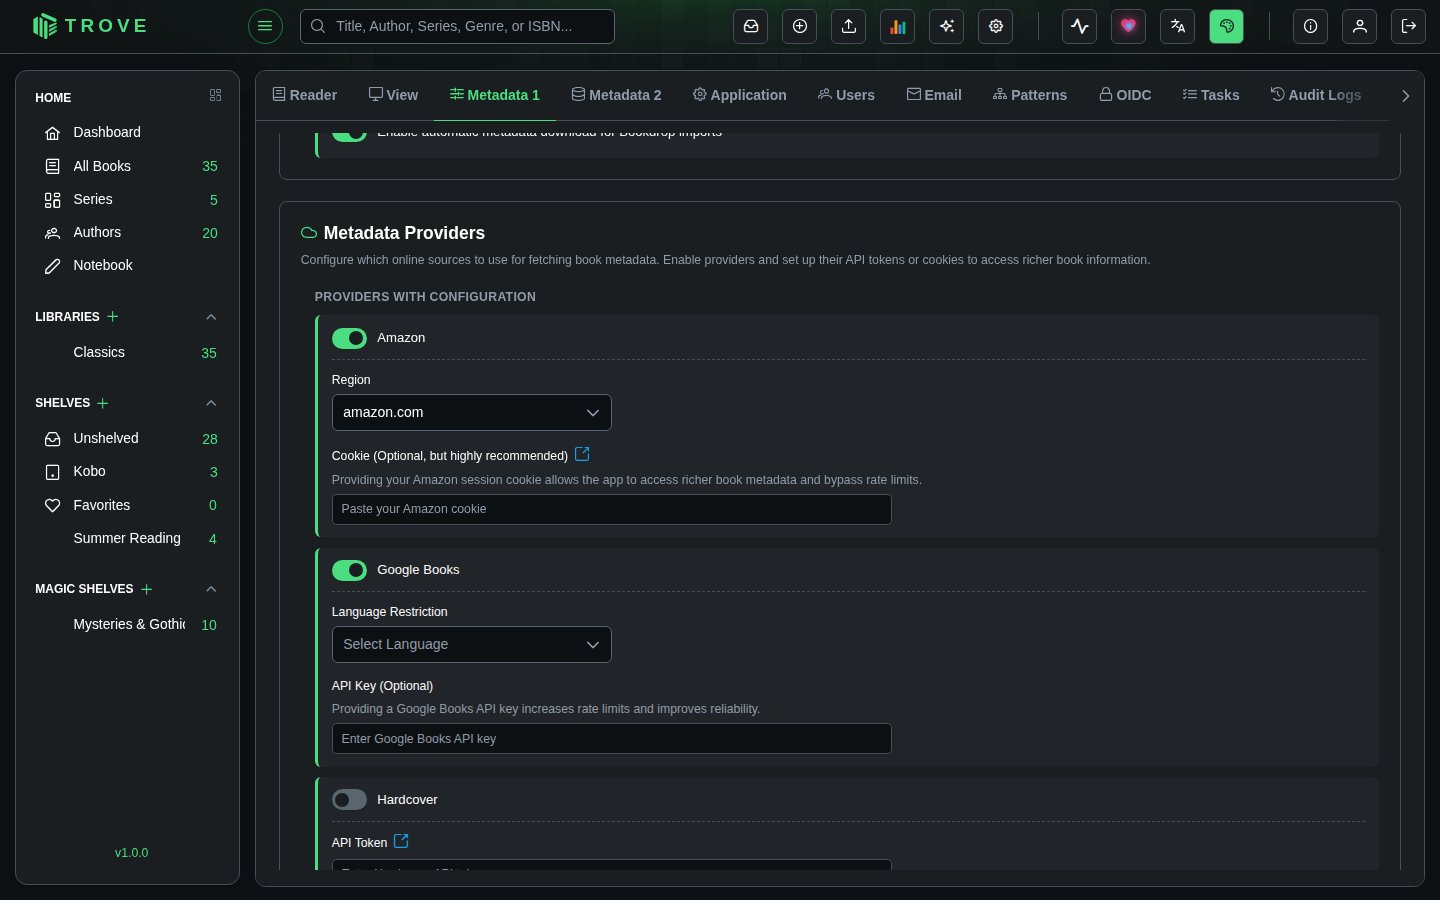Switch to the Metadata 2 tab
Viewport: 1440px width, 900px height.
tap(616, 95)
